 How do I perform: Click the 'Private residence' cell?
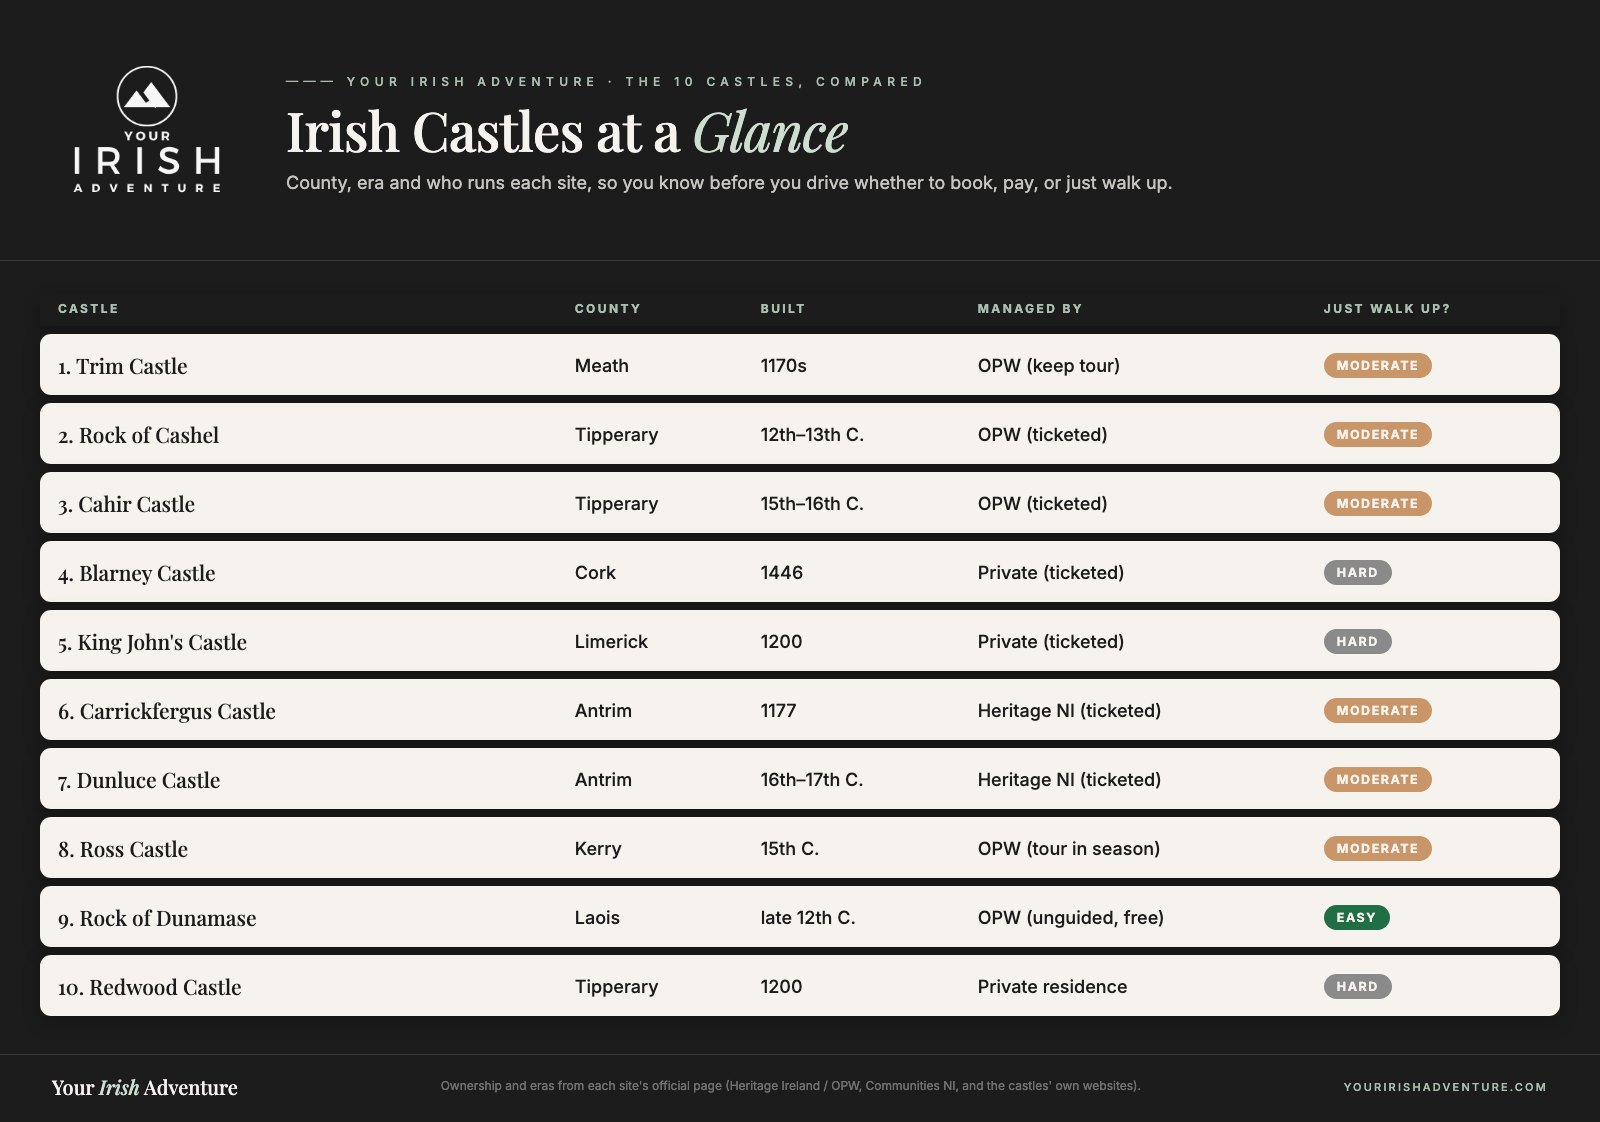[x=1052, y=986]
